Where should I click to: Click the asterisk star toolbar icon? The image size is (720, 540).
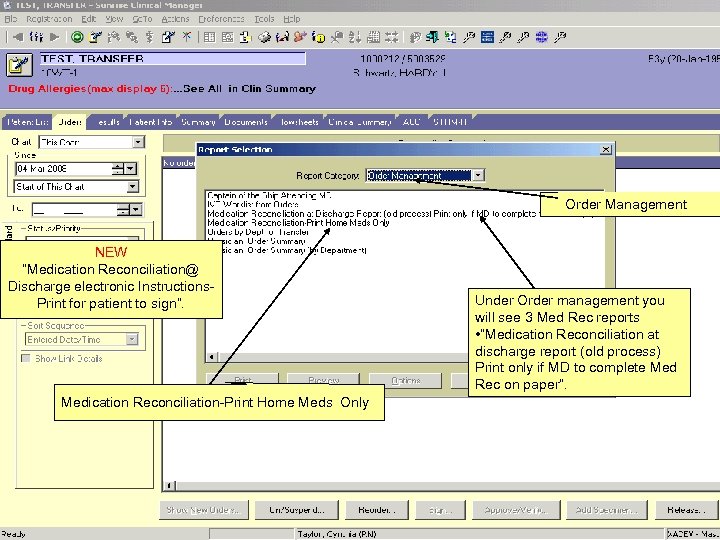[186, 37]
